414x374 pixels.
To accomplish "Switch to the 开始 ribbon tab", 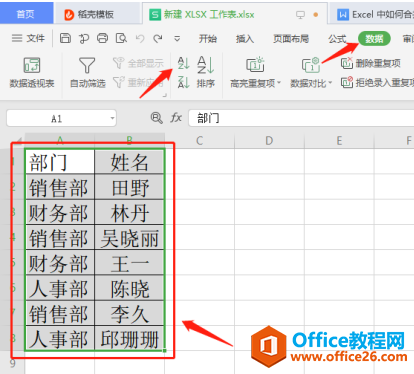I will coord(208,39).
